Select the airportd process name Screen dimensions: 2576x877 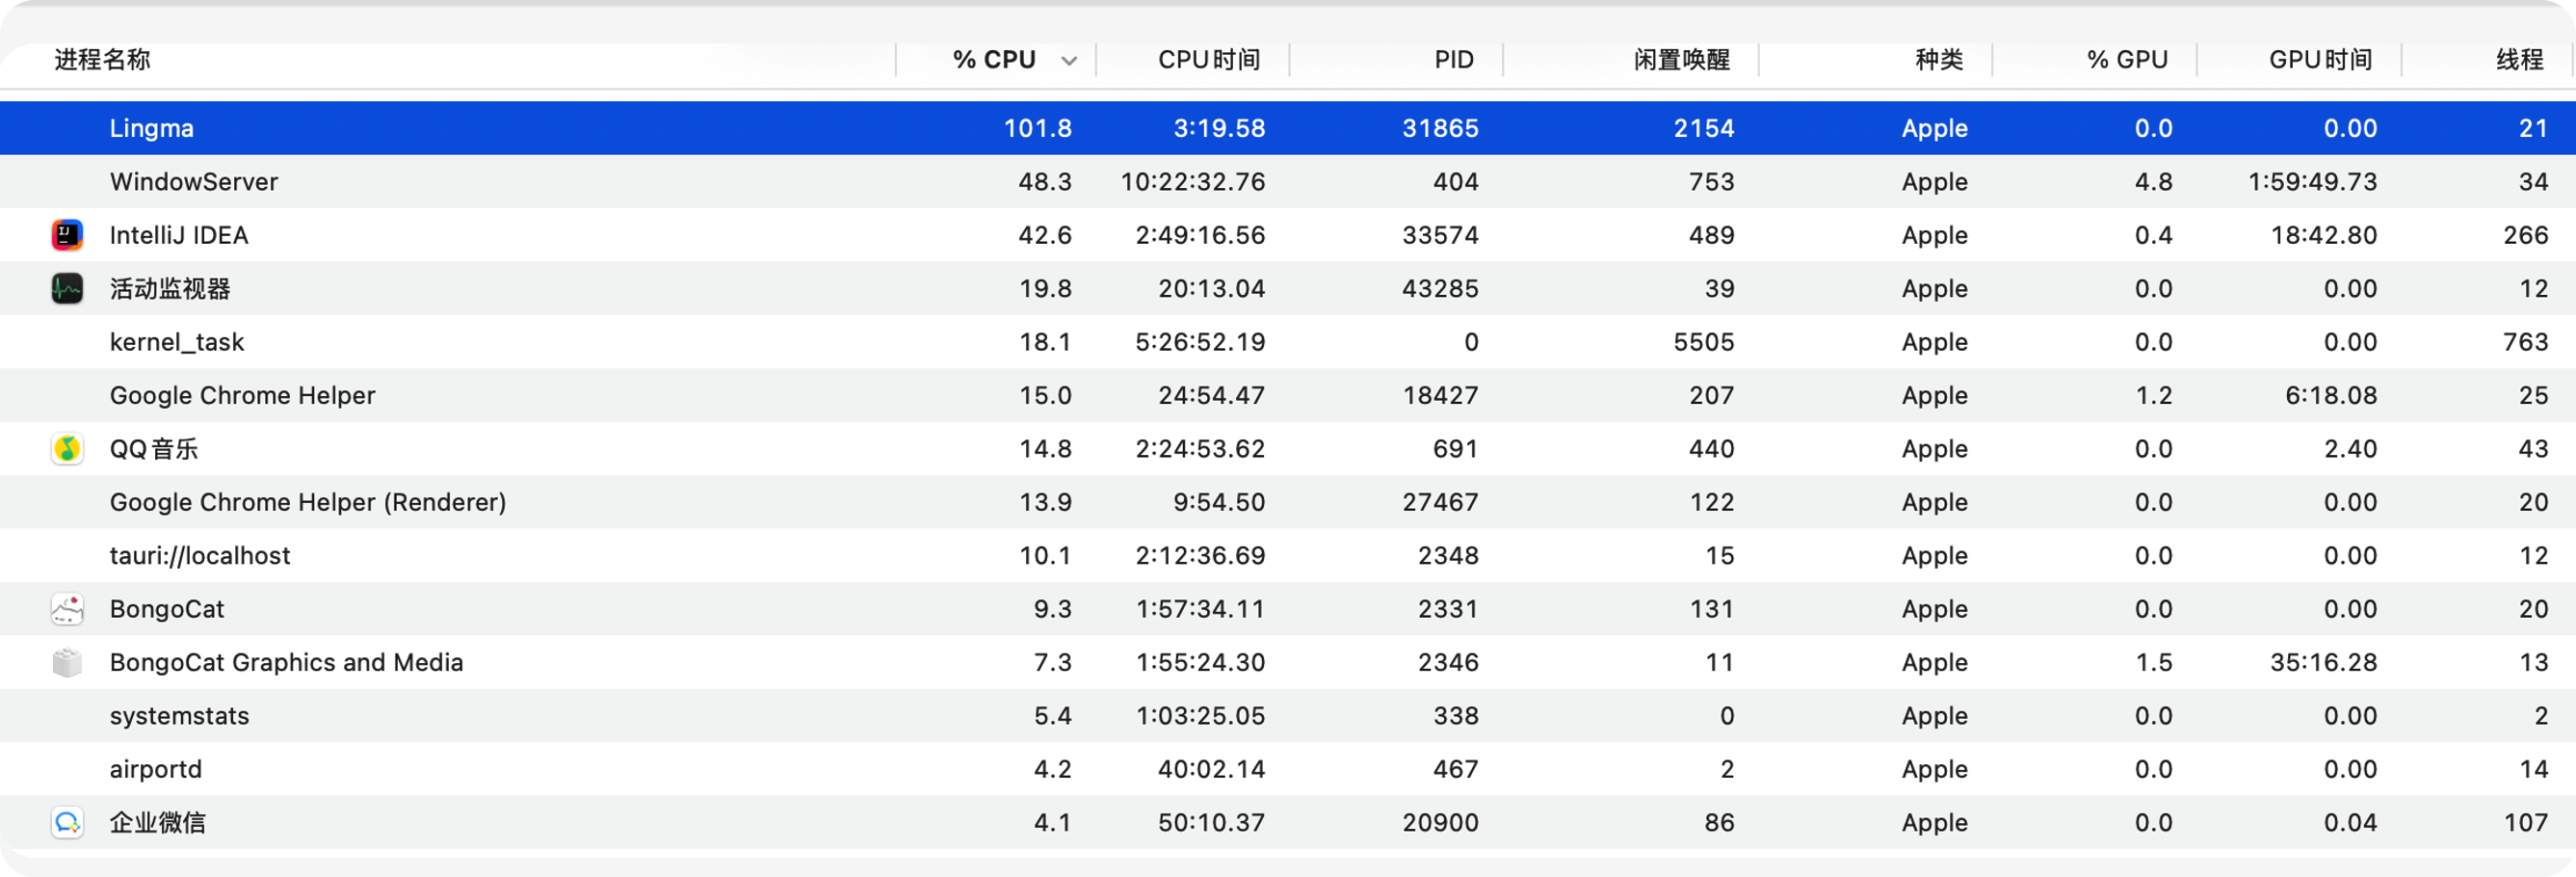pyautogui.click(x=156, y=769)
